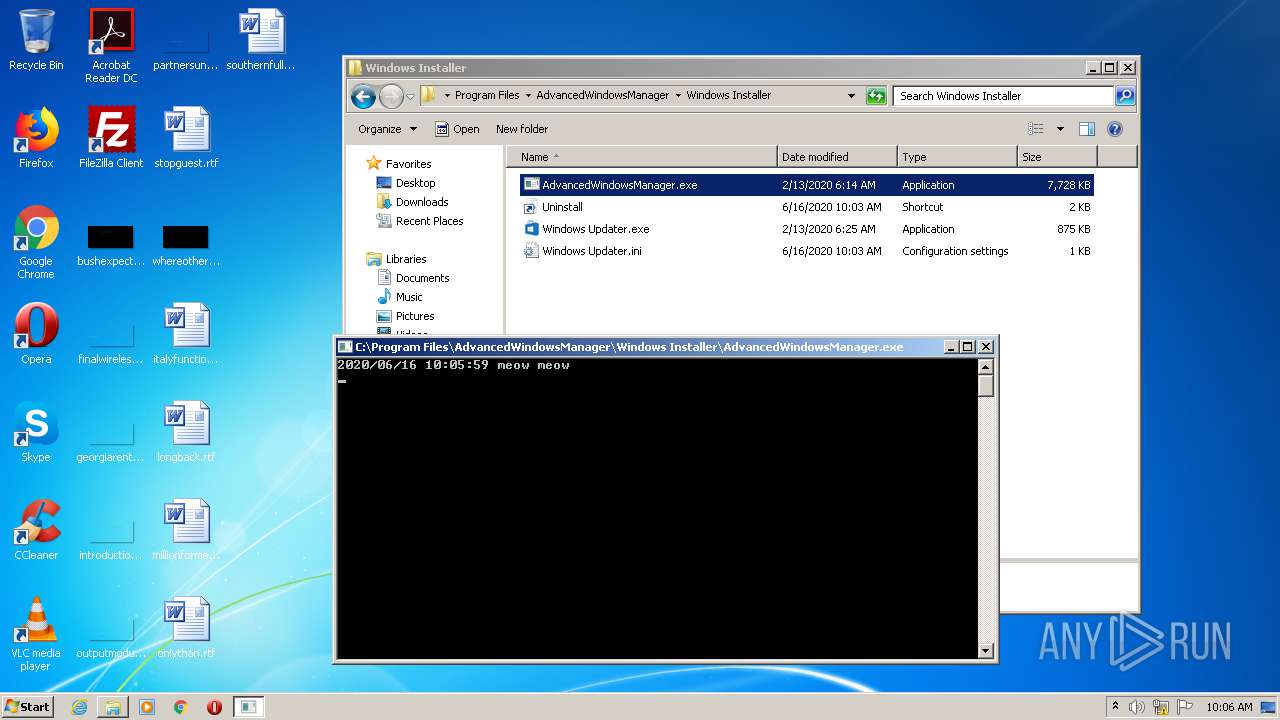Viewport: 1280px width, 720px height.
Task: Open Explorer help question mark icon
Action: click(x=1115, y=129)
